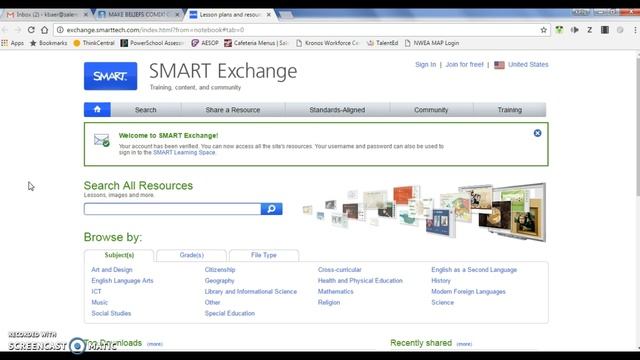
Task: Open the Apps bookmarks shortcut
Action: [13, 43]
